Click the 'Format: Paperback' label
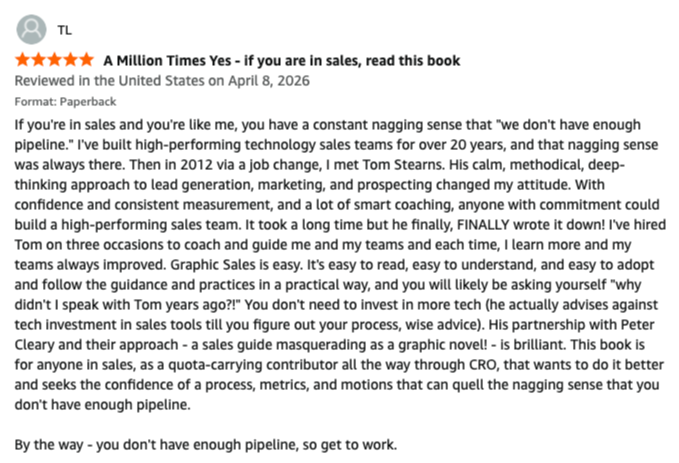The image size is (679, 463). tap(65, 102)
